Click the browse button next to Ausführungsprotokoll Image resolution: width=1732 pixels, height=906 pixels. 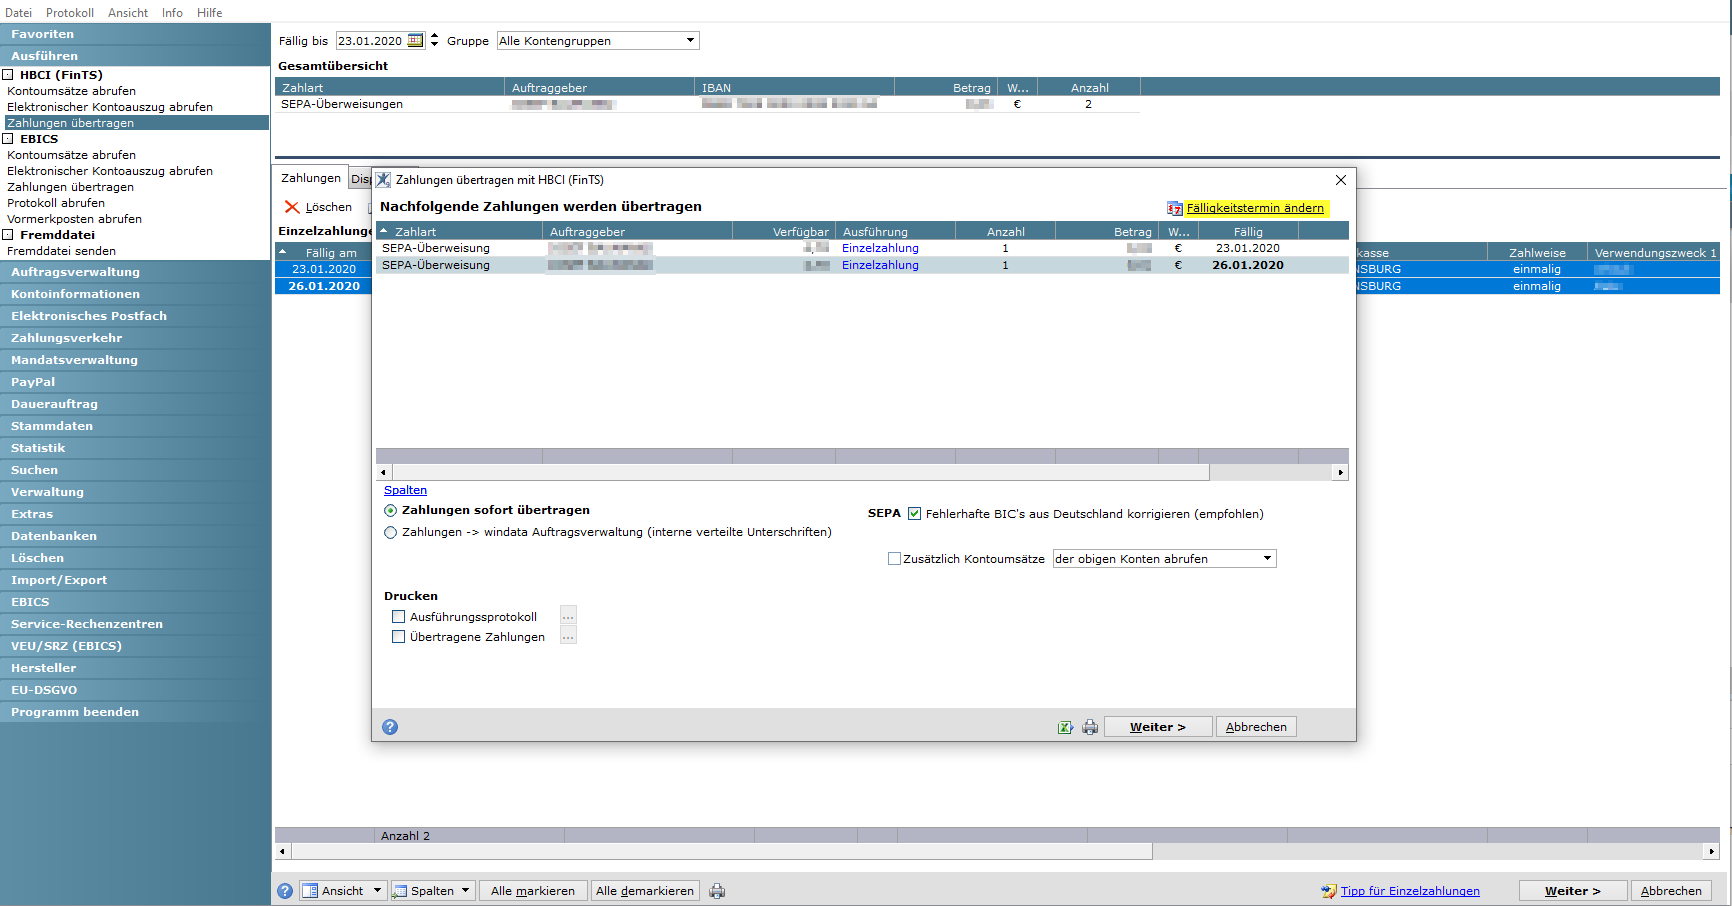pyautogui.click(x=568, y=617)
